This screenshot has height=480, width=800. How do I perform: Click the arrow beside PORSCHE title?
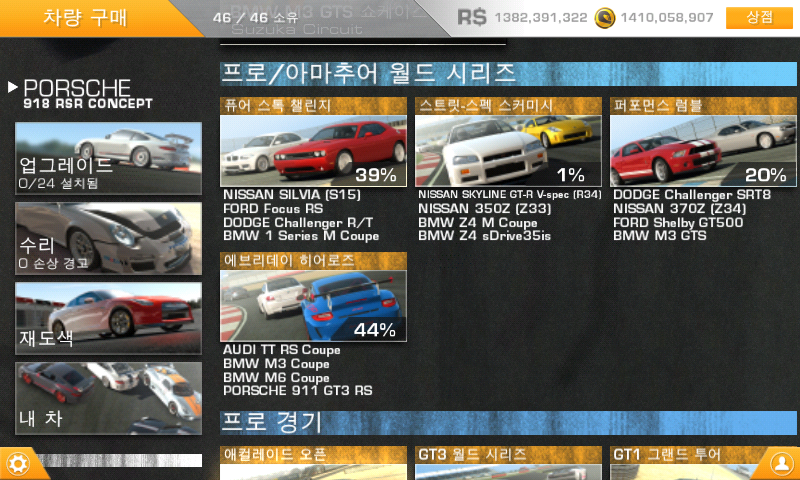click(x=13, y=87)
